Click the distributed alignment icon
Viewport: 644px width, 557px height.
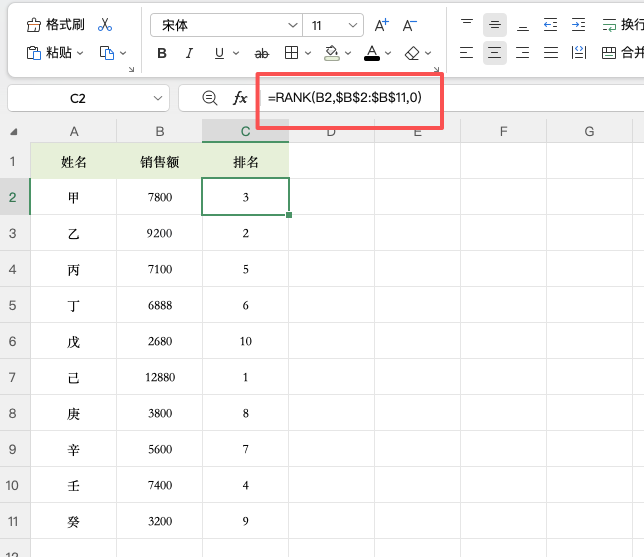(579, 53)
